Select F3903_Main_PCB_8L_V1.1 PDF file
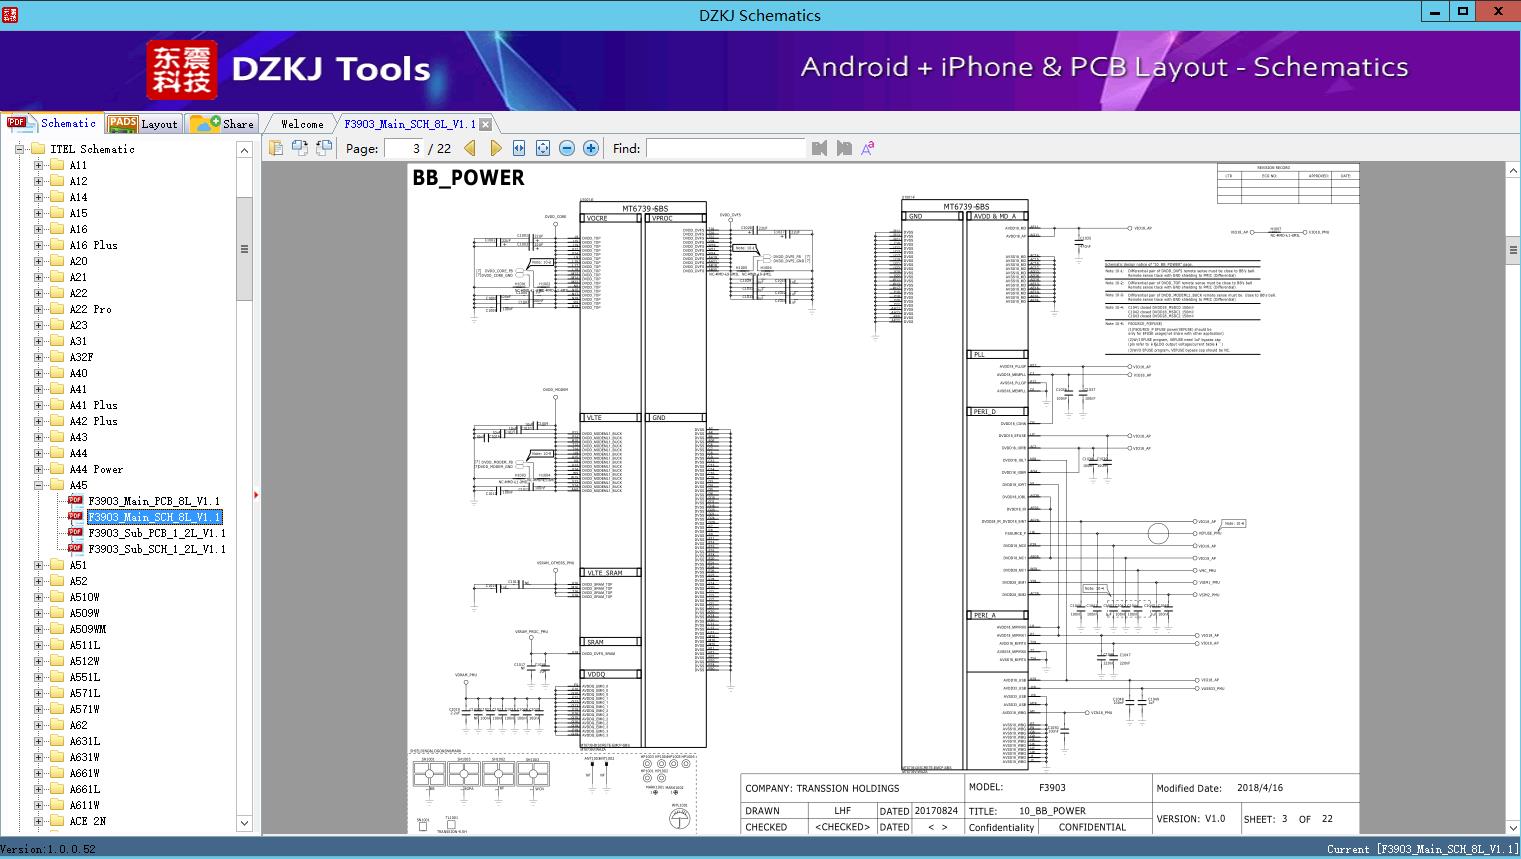 (154, 501)
